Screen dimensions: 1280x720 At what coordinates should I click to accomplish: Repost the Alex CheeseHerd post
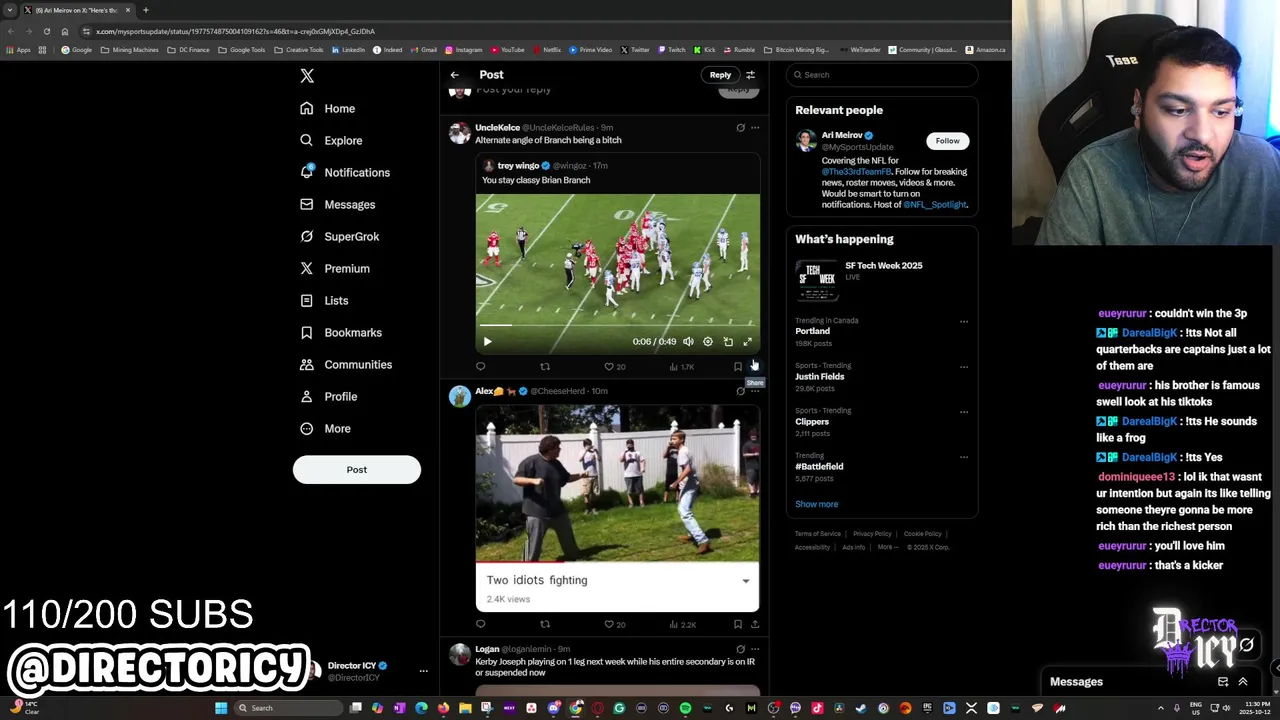[545, 625]
